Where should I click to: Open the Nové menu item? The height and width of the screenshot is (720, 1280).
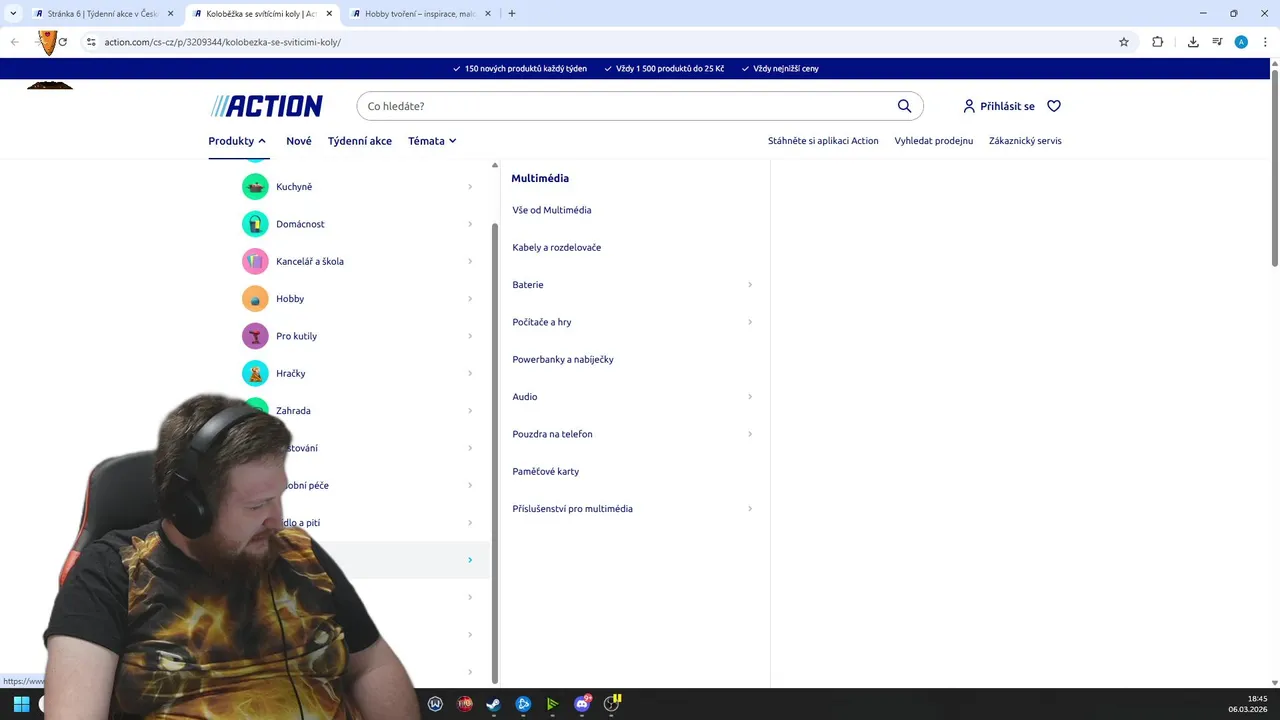click(x=299, y=141)
